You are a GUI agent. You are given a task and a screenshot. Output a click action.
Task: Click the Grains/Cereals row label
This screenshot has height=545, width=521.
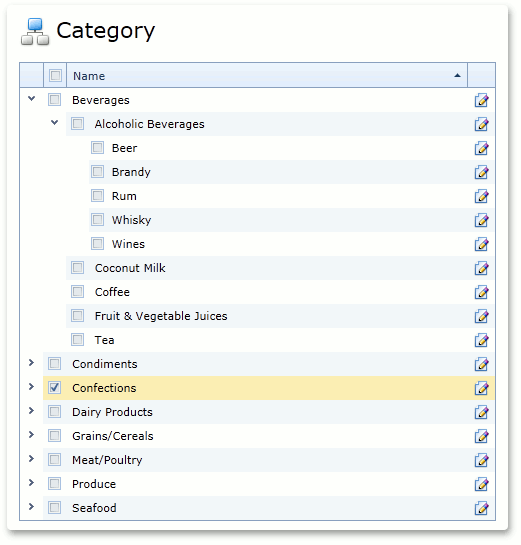click(113, 436)
